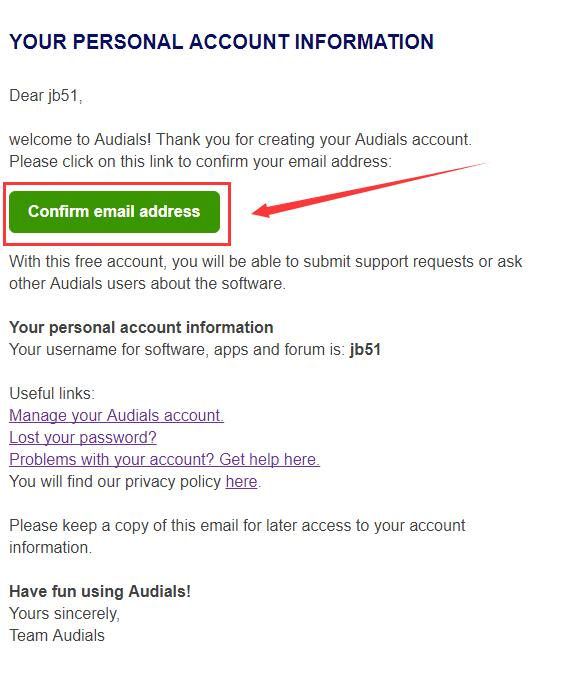Click the 'Dear jb51,' greeting line
This screenshot has width=577, height=685.
point(45,96)
